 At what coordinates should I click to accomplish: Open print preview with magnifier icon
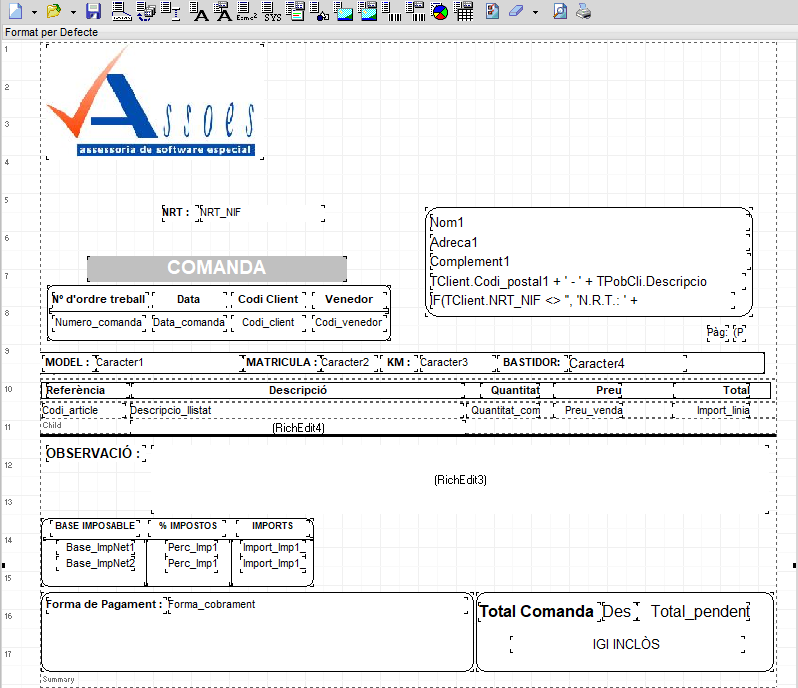(x=560, y=11)
